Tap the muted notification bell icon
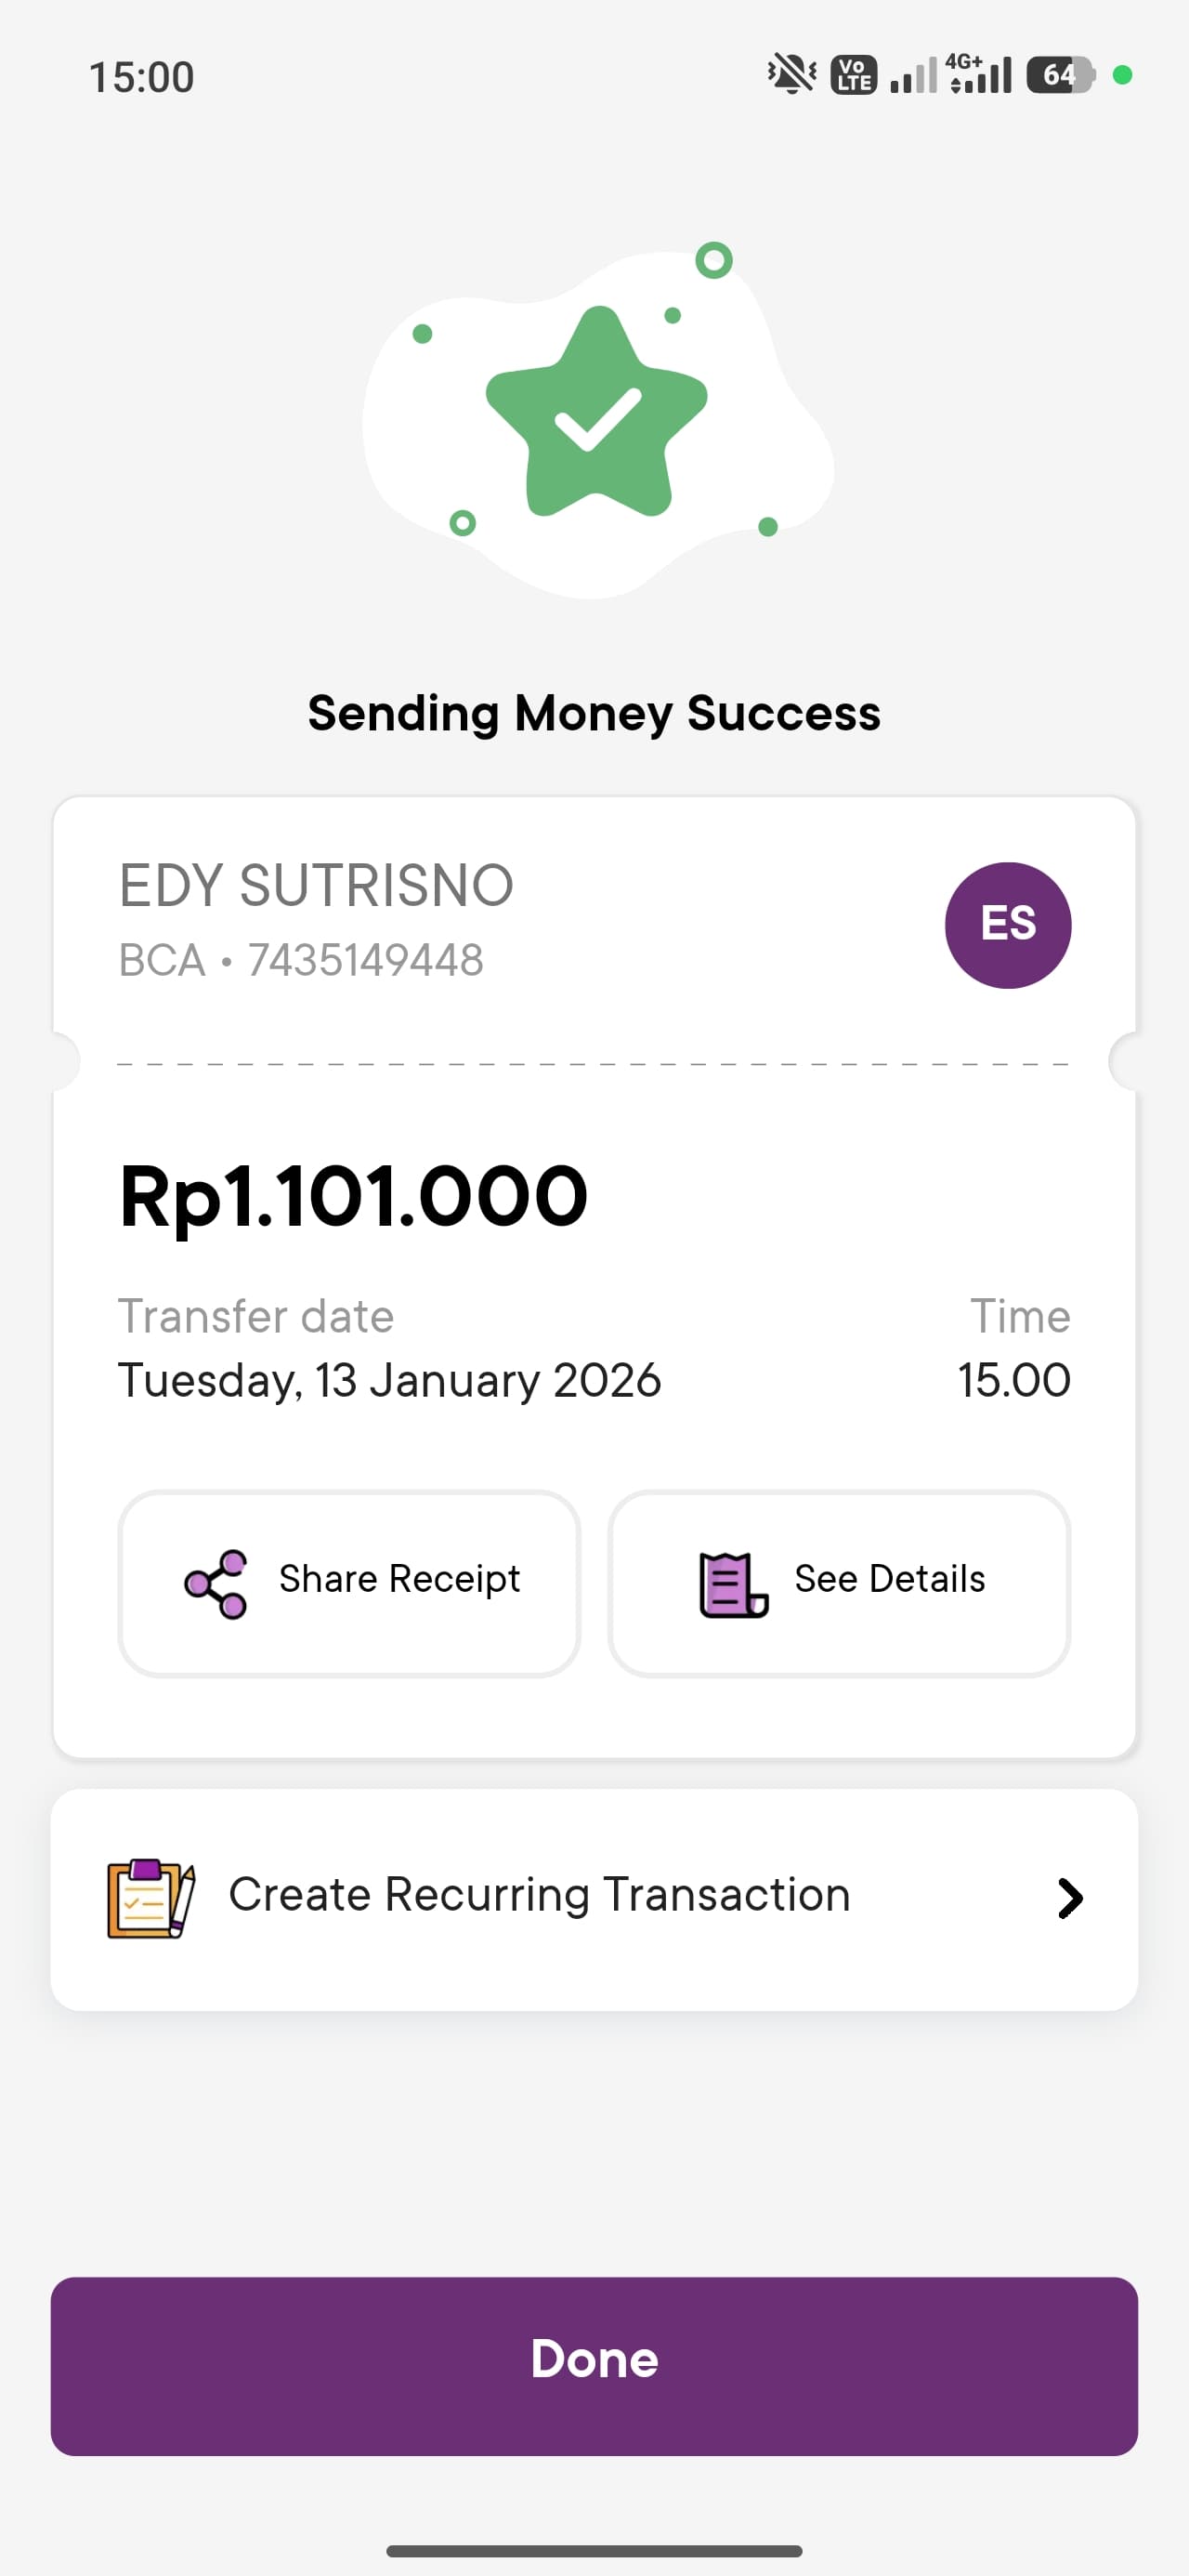 click(791, 75)
